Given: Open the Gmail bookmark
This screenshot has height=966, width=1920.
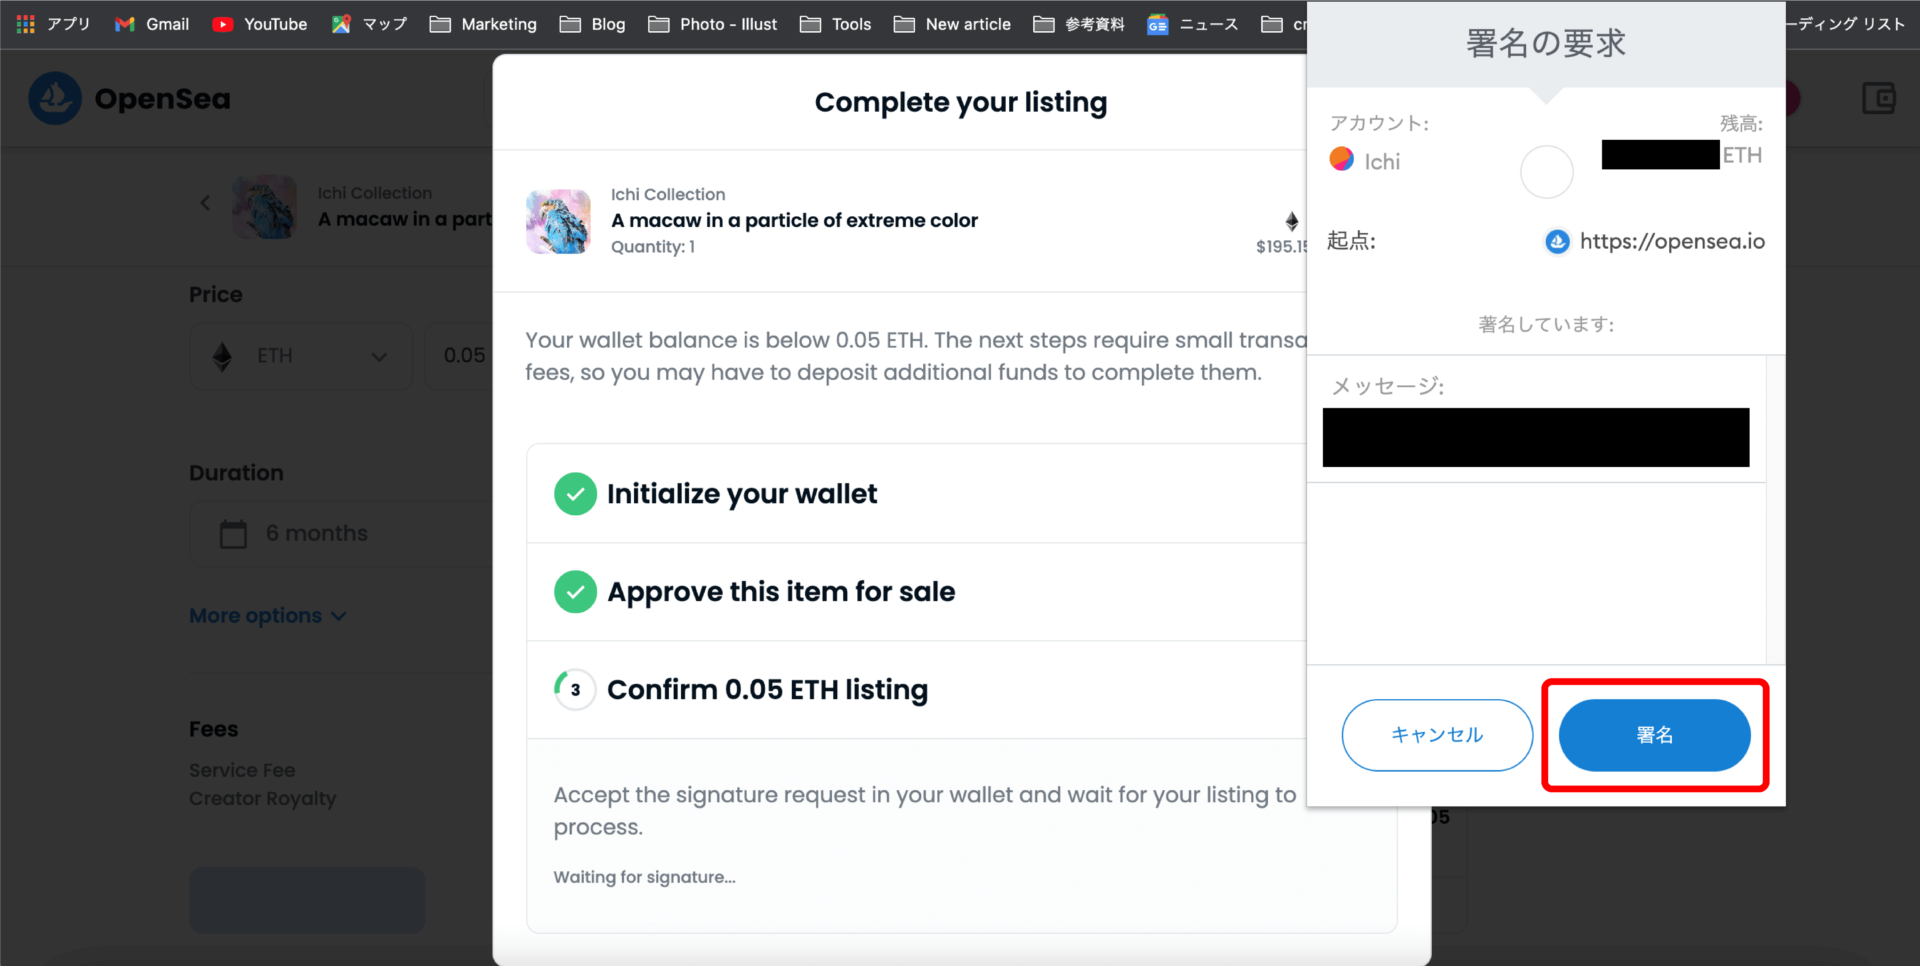Looking at the screenshot, I should coord(152,24).
